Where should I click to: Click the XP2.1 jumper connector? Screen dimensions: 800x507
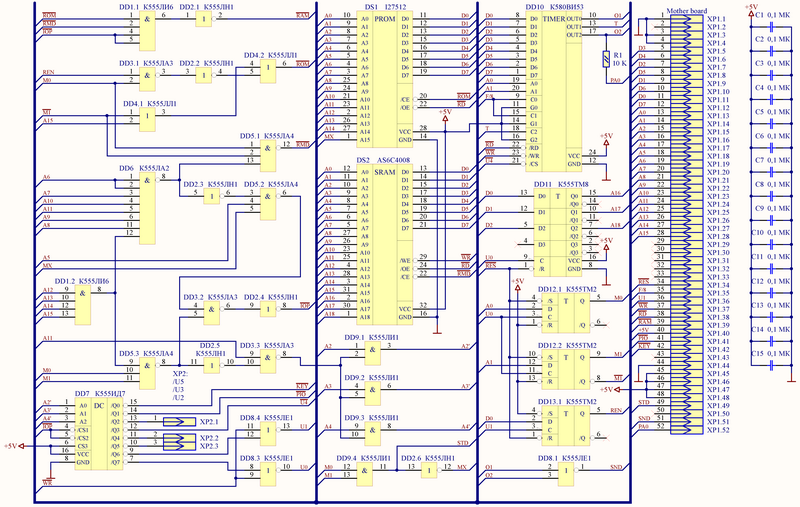[180, 422]
